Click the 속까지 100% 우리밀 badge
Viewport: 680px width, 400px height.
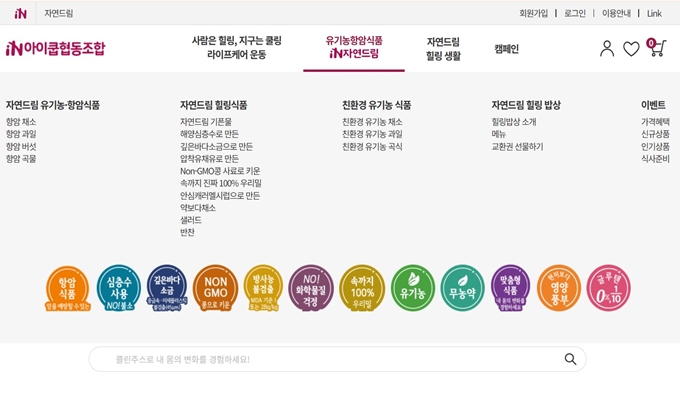[x=362, y=288]
